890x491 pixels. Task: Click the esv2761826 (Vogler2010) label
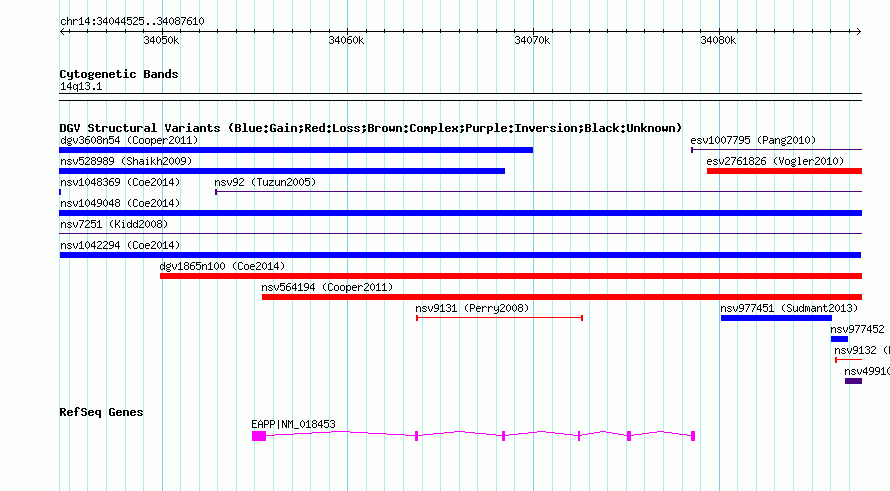[775, 161]
